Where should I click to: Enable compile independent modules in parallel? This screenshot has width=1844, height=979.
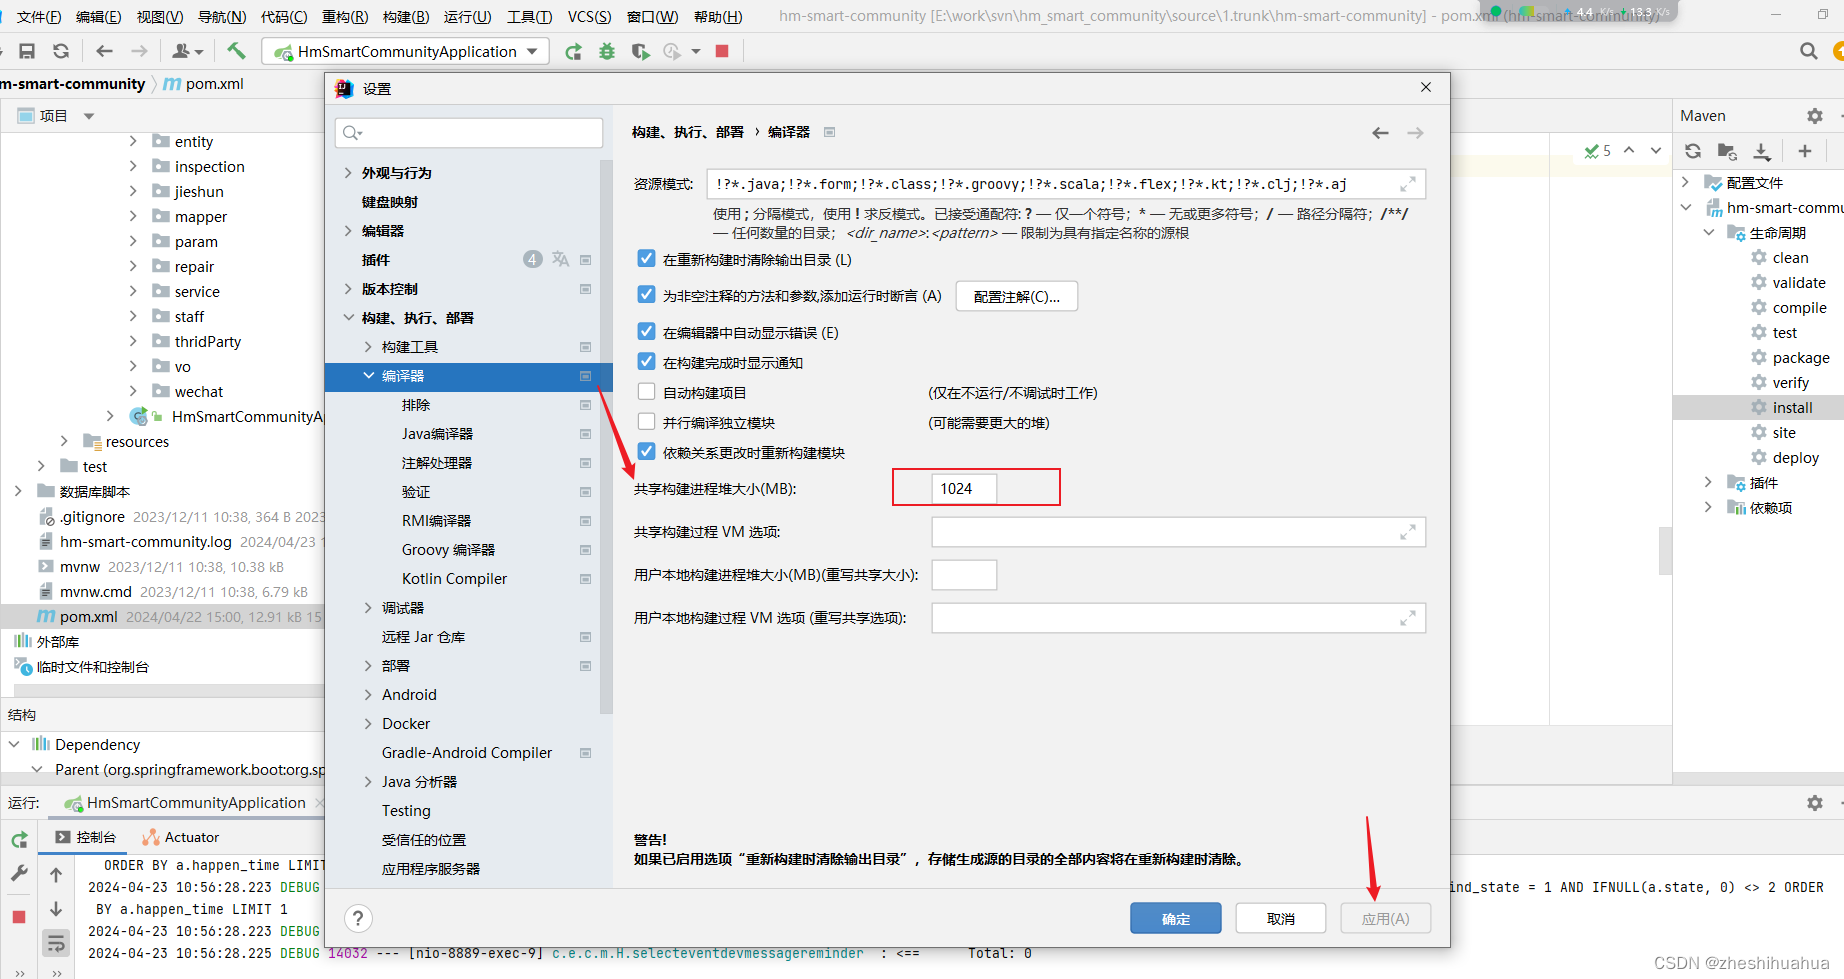tap(647, 422)
